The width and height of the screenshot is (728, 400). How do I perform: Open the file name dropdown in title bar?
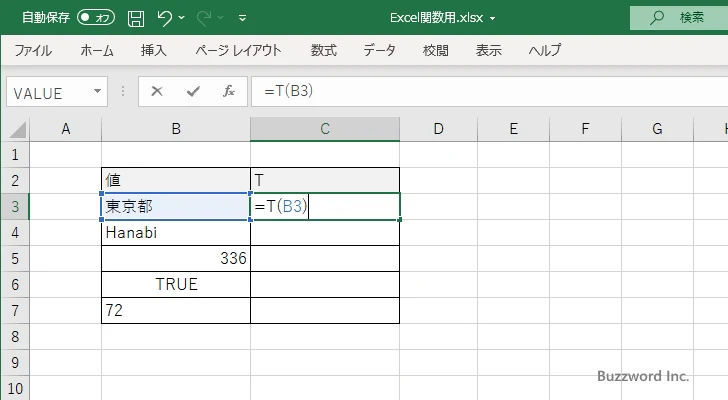click(493, 18)
